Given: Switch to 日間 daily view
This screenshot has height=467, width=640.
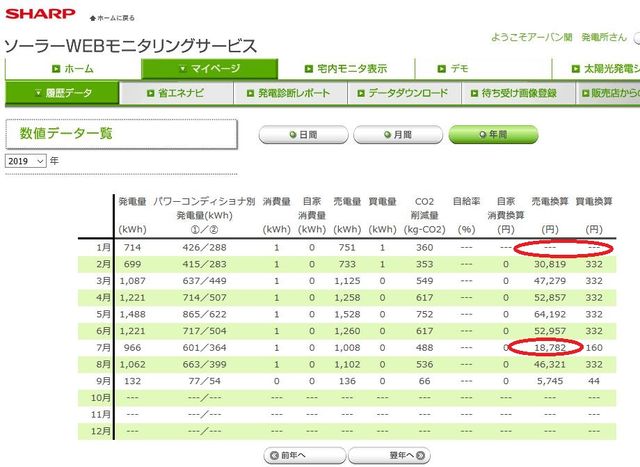Looking at the screenshot, I should (304, 135).
